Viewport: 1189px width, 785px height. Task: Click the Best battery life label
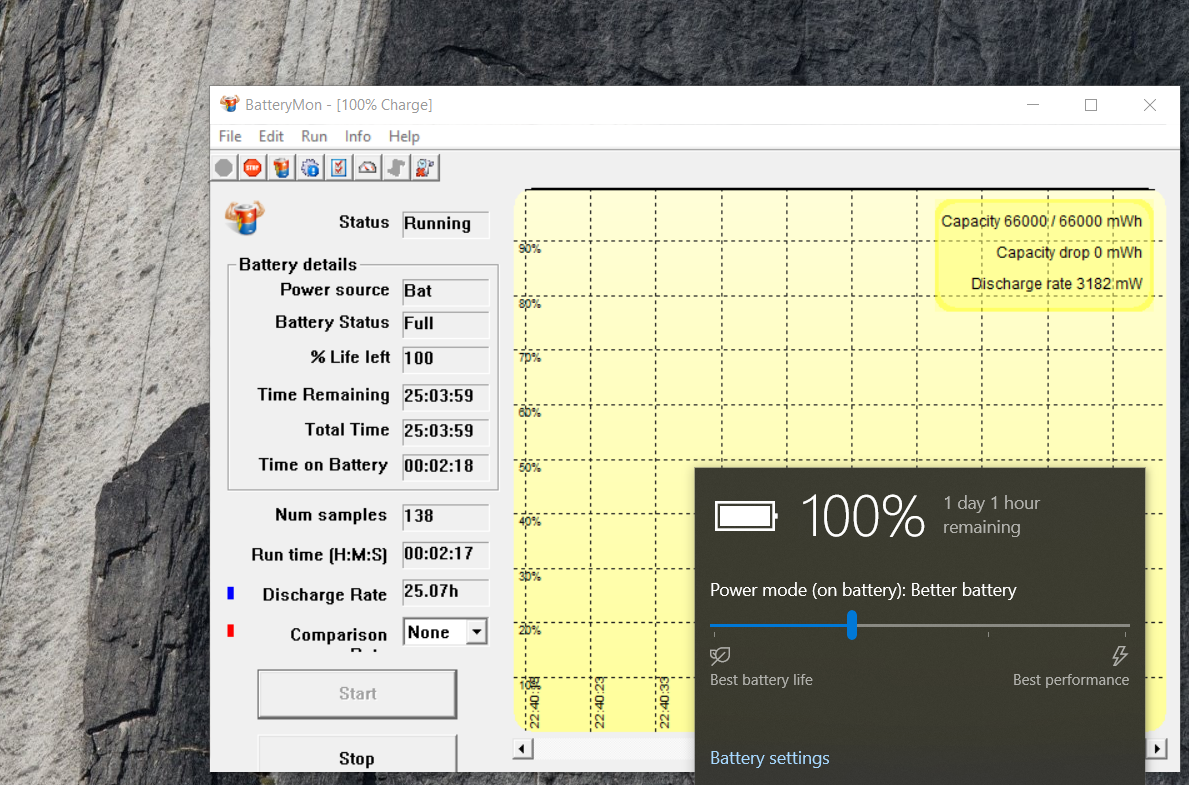coord(761,680)
